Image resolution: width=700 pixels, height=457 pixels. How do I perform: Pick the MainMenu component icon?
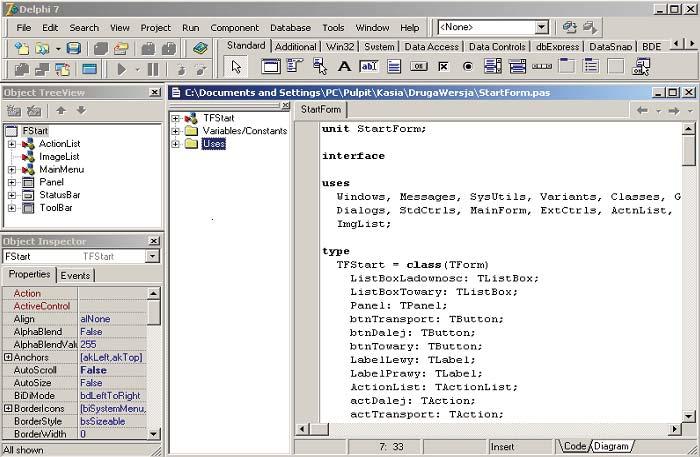coord(295,66)
